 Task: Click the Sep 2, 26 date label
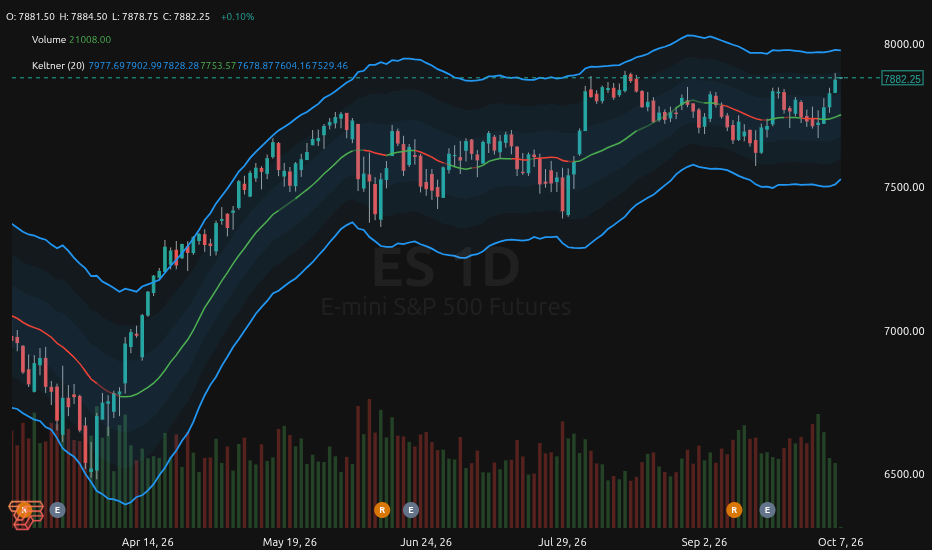(704, 542)
